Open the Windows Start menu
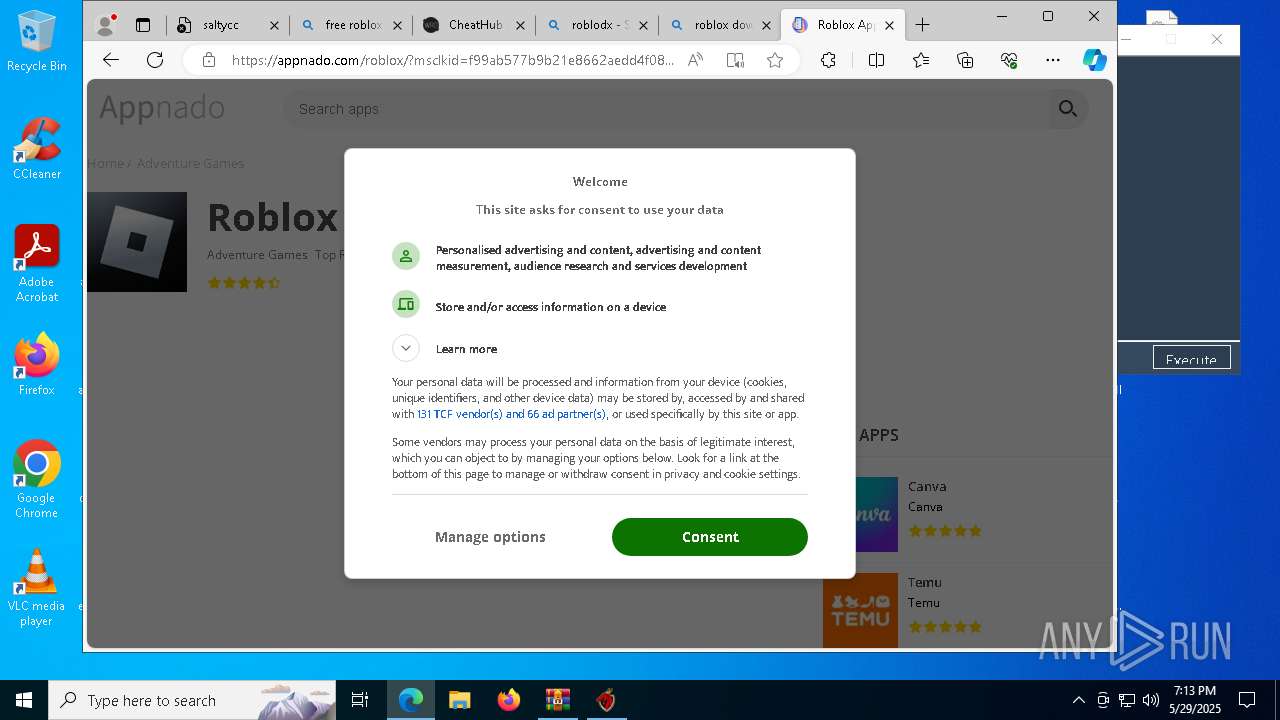 (24, 700)
